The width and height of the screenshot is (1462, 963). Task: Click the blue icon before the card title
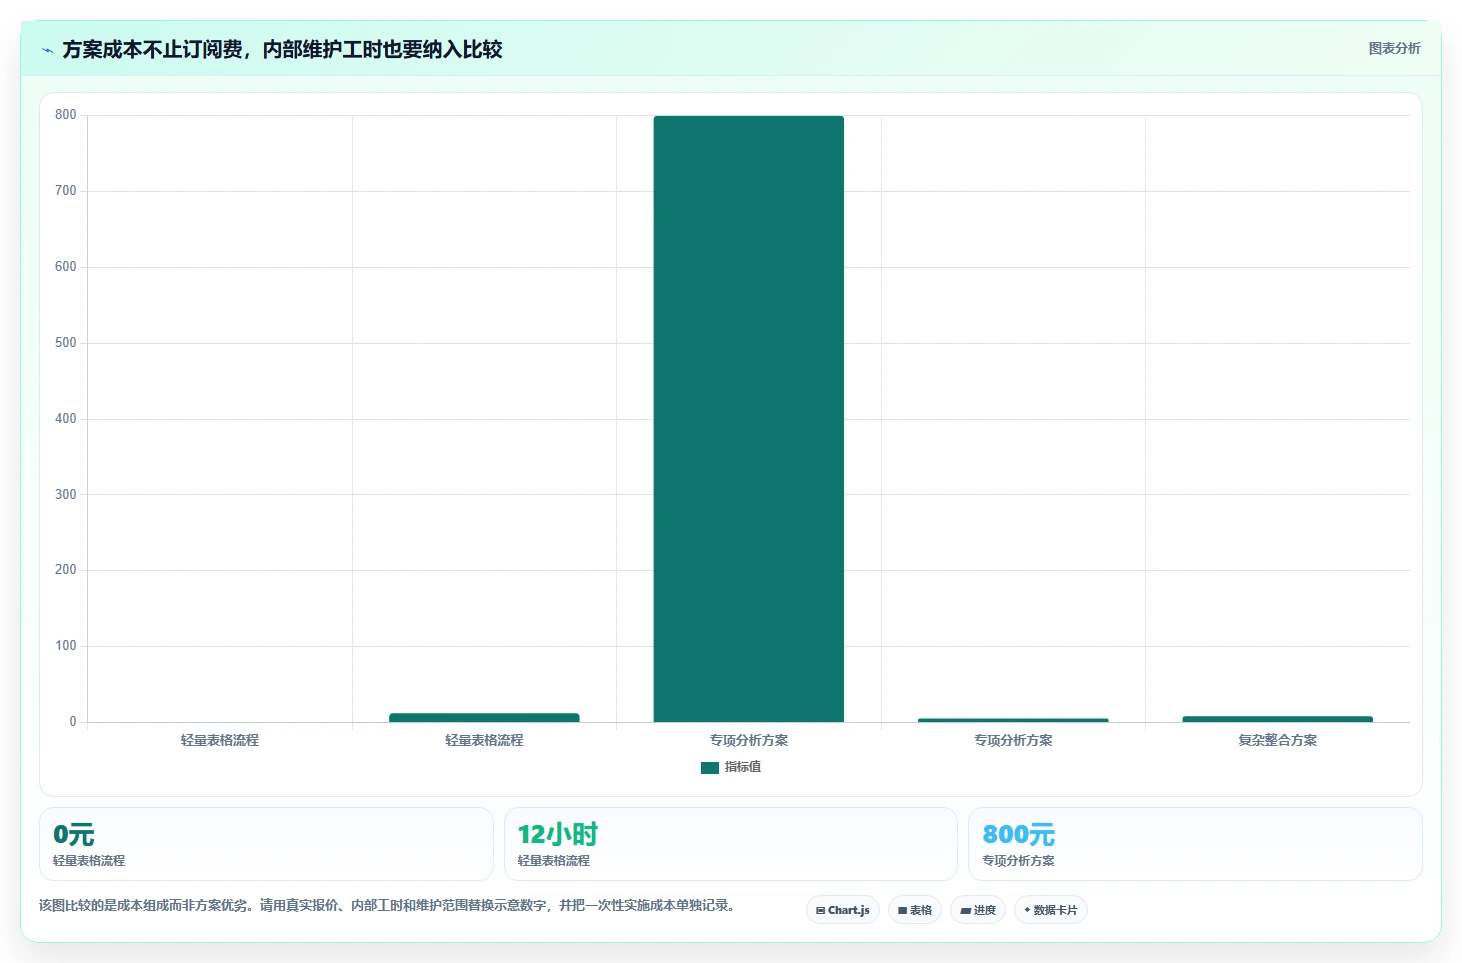(x=47, y=50)
